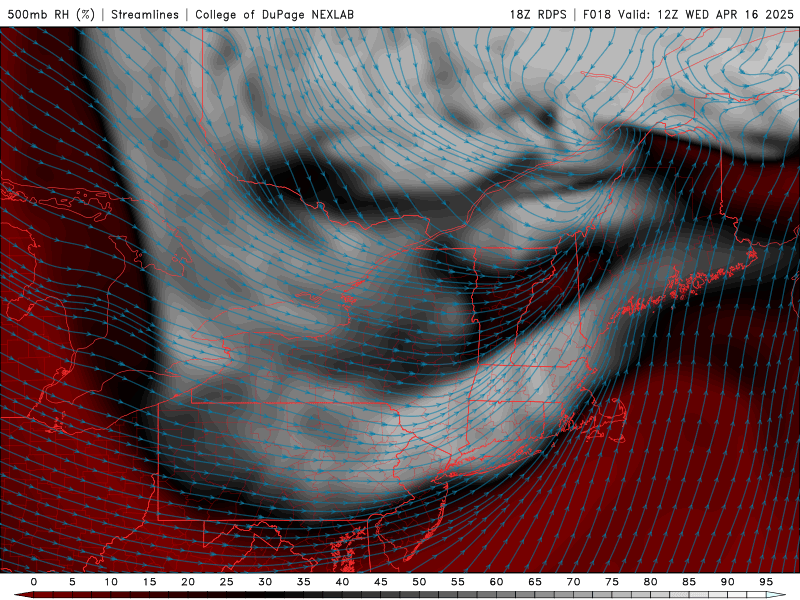Click the colorbar label "80"

point(650,582)
